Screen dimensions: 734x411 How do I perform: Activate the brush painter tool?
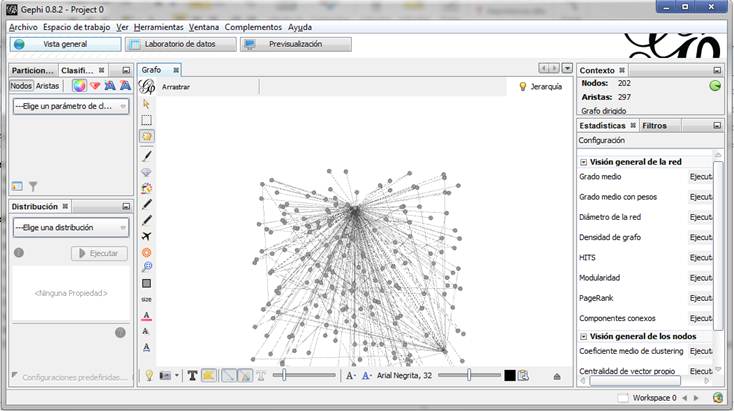[x=146, y=155]
